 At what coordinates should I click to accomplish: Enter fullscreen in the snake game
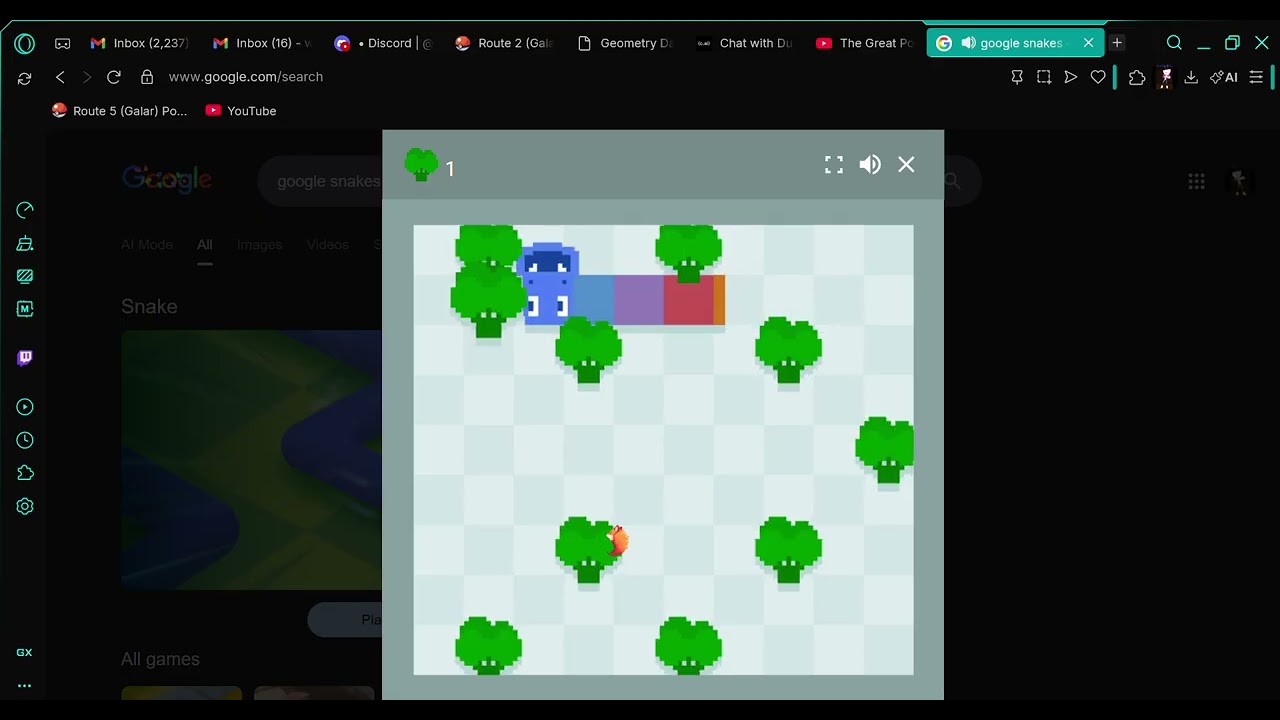coord(834,165)
